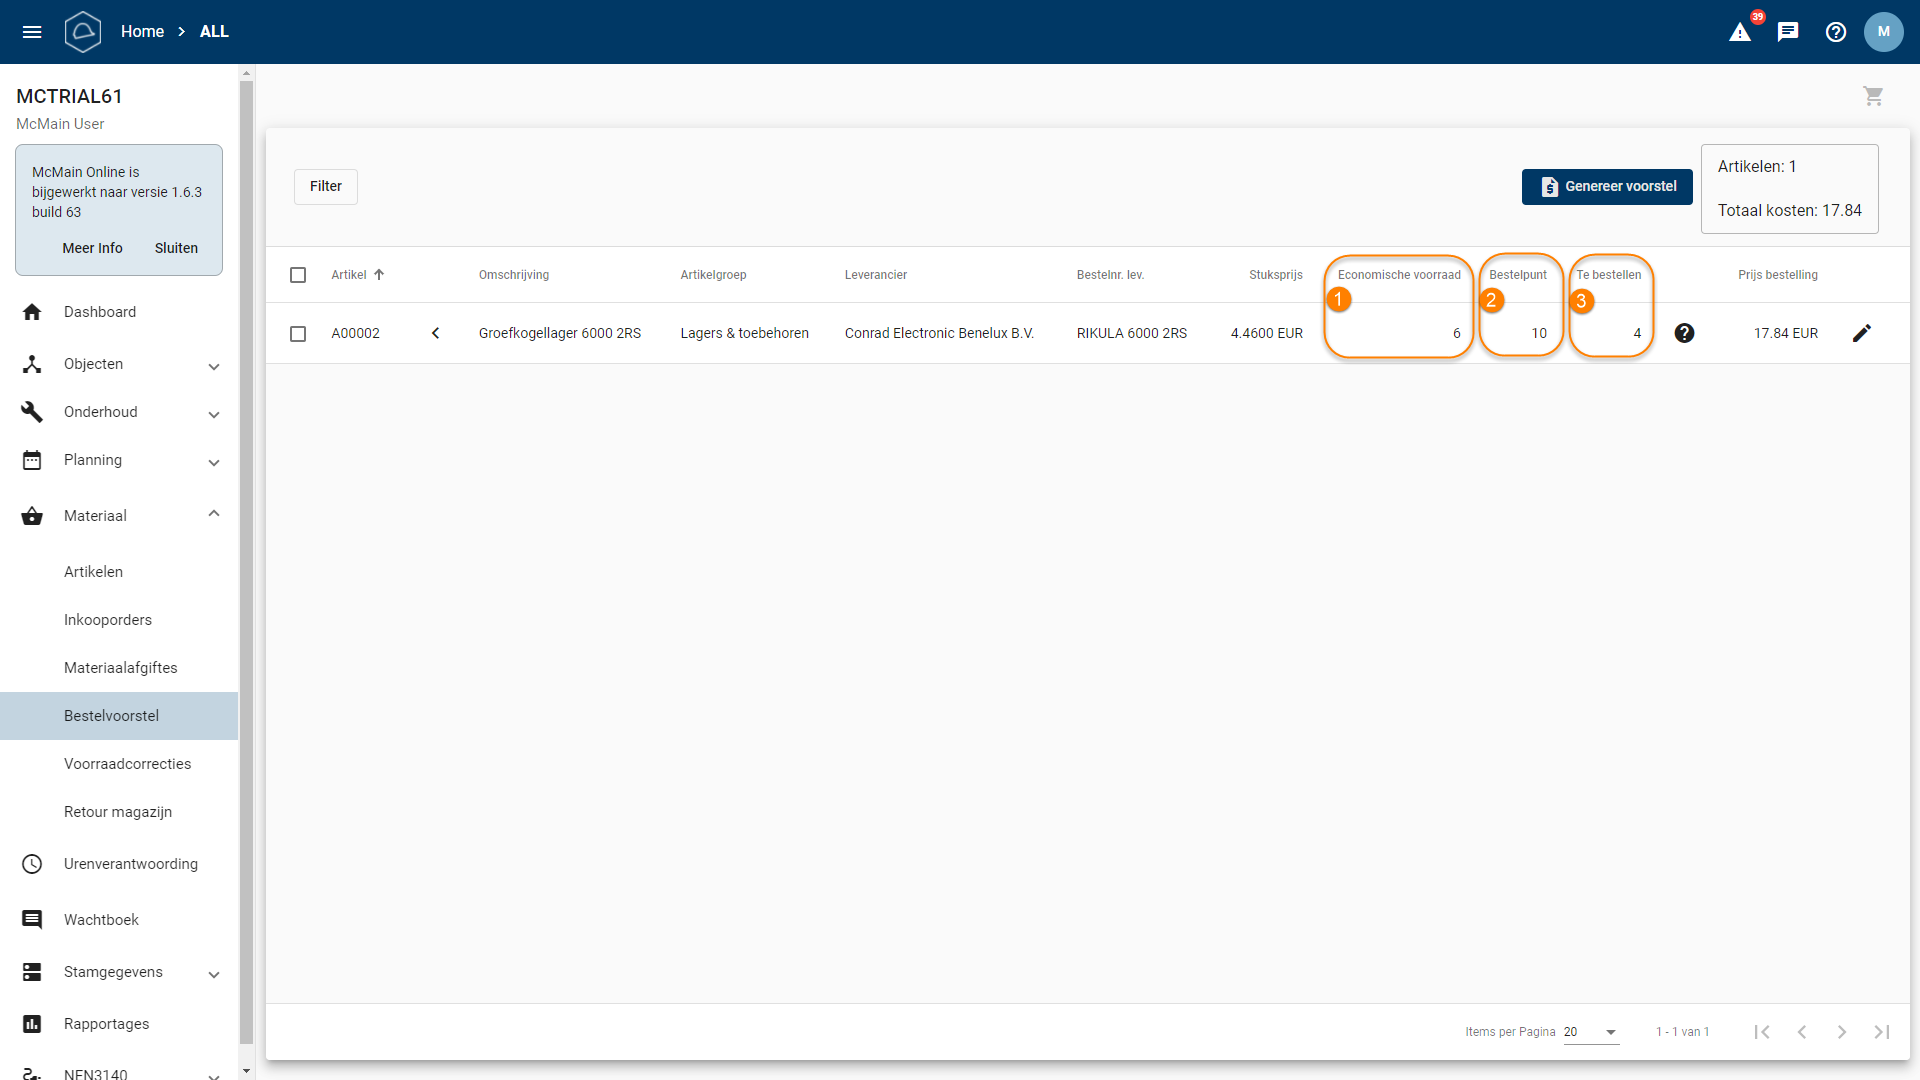The image size is (1920, 1080).
Task: Open the Items per Pagina dropdown
Action: coord(1591,1032)
